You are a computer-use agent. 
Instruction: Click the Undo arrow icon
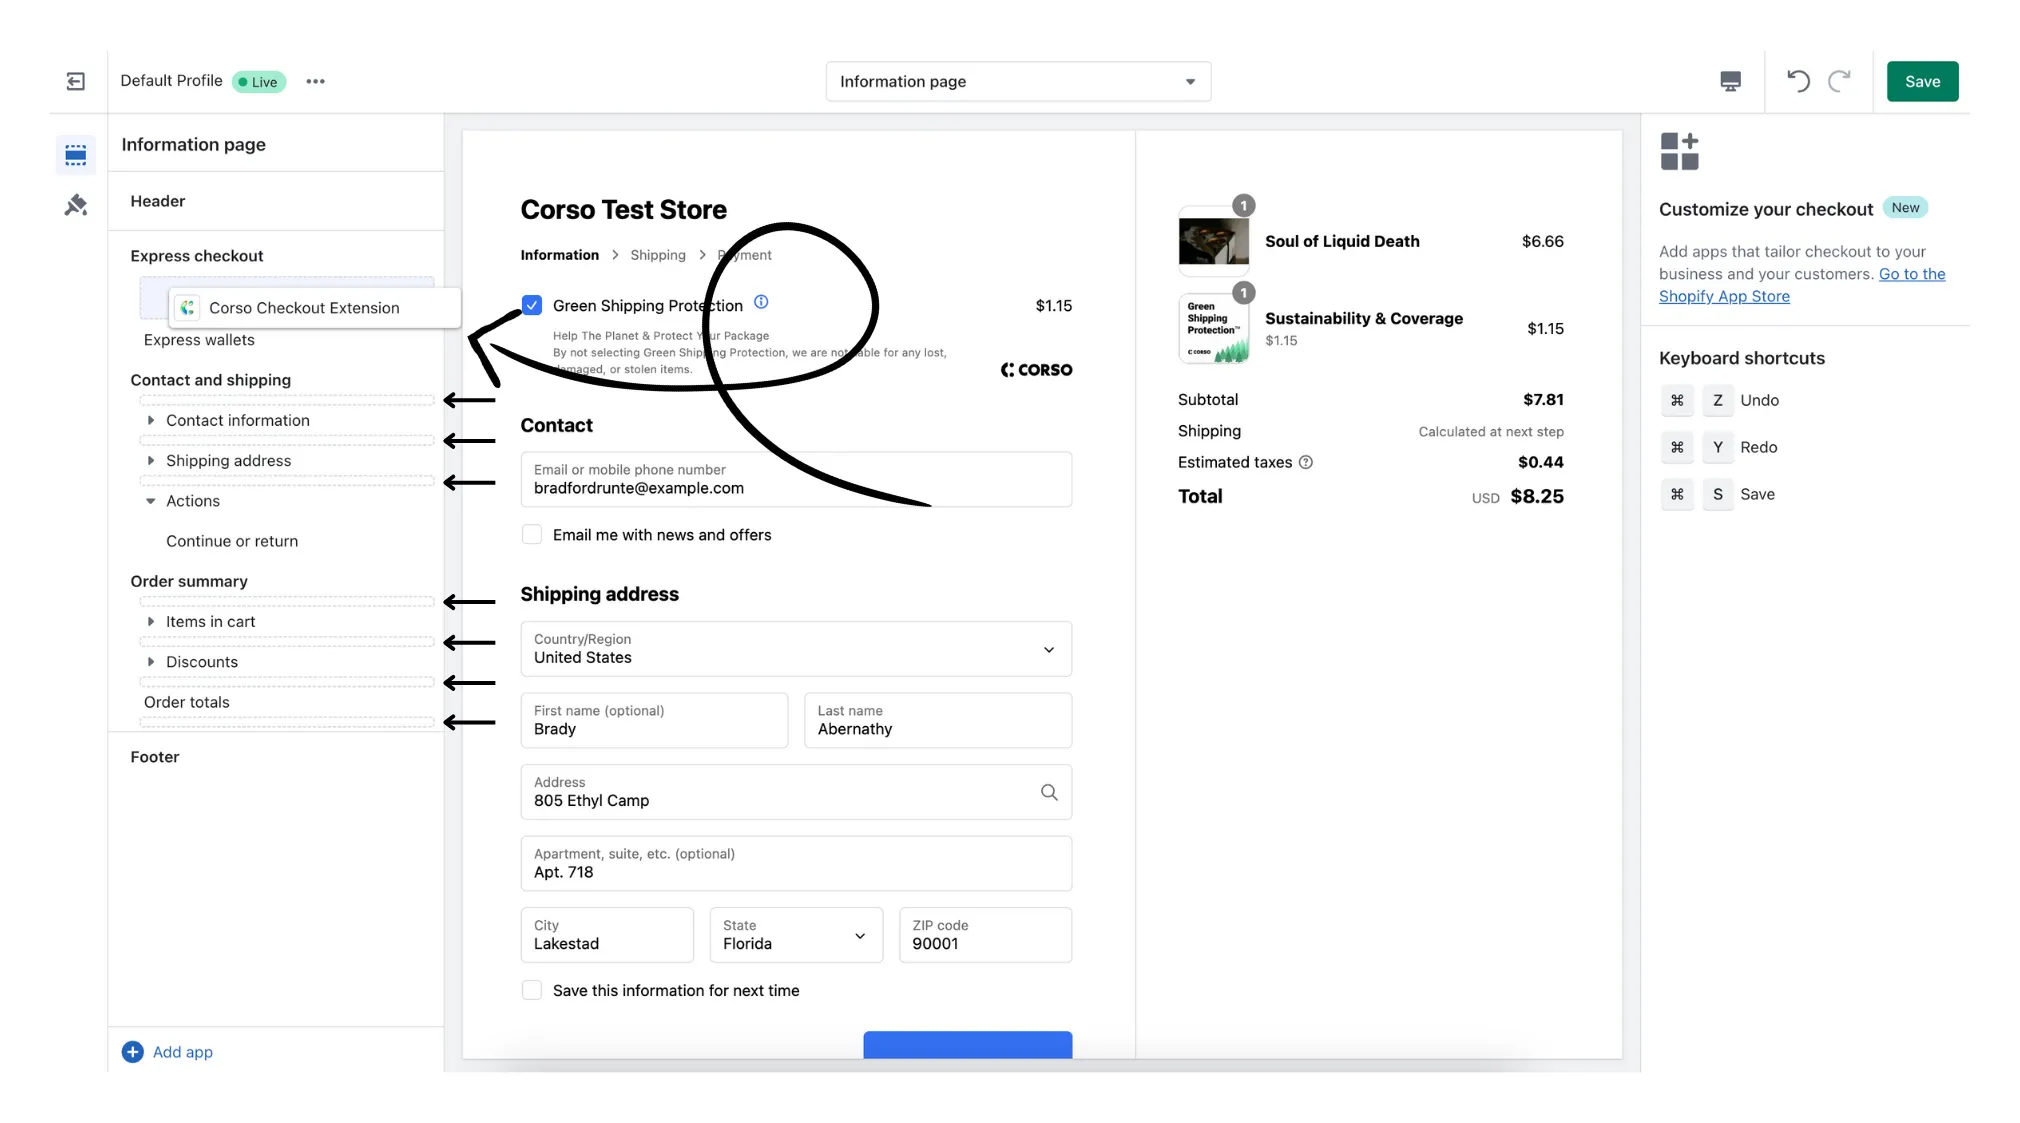click(1798, 81)
